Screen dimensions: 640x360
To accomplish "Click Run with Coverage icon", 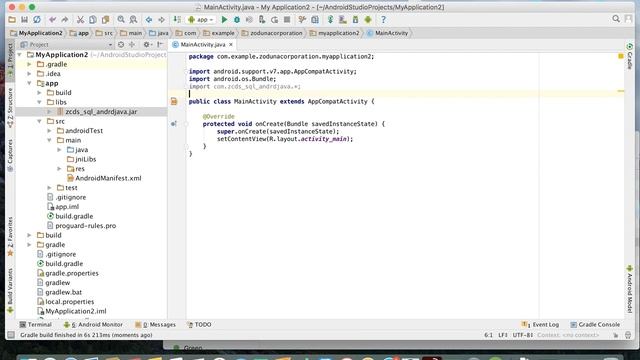I will (x=249, y=20).
